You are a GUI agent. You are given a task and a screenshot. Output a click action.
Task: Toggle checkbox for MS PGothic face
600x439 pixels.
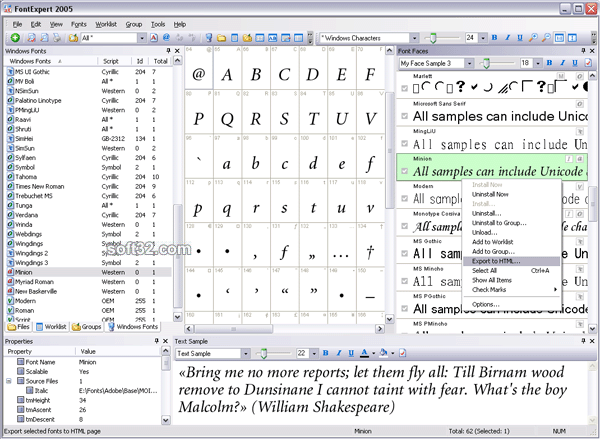(x=404, y=308)
